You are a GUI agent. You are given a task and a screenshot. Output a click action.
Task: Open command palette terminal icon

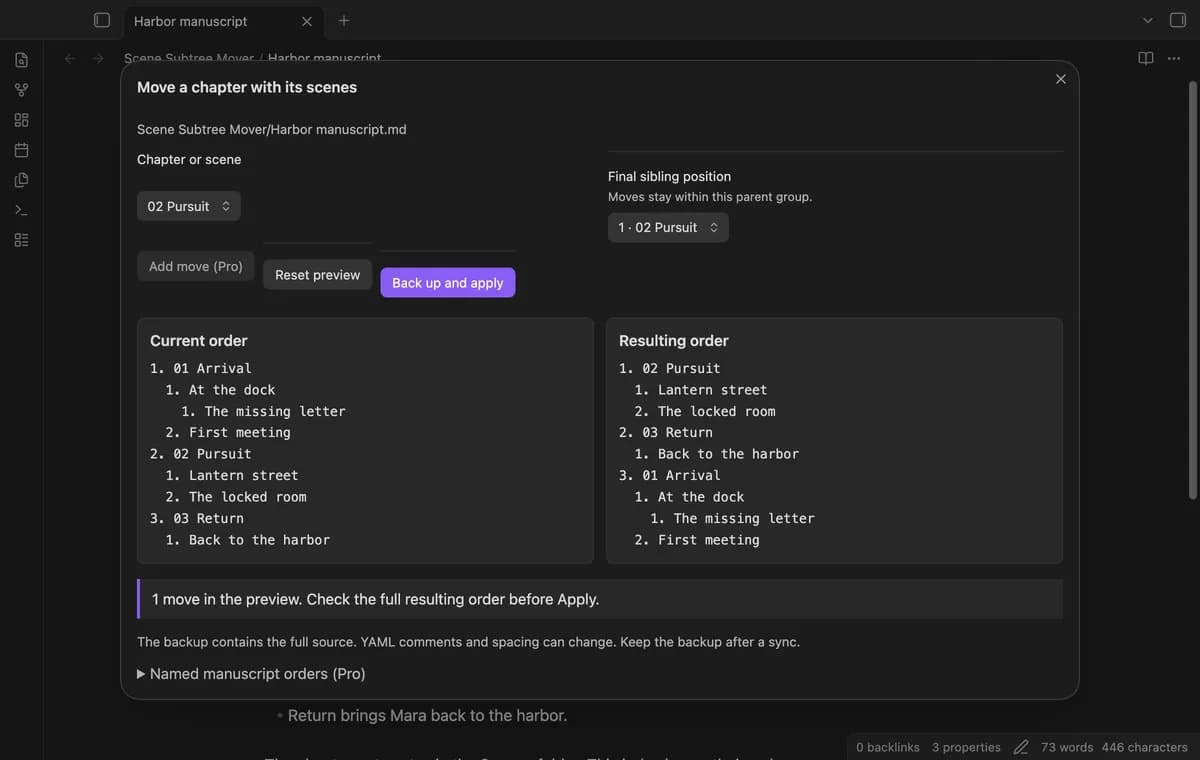[21, 210]
